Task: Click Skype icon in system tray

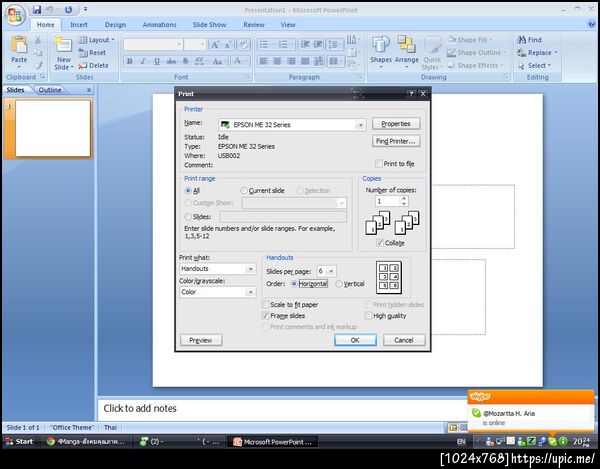Action: point(552,441)
